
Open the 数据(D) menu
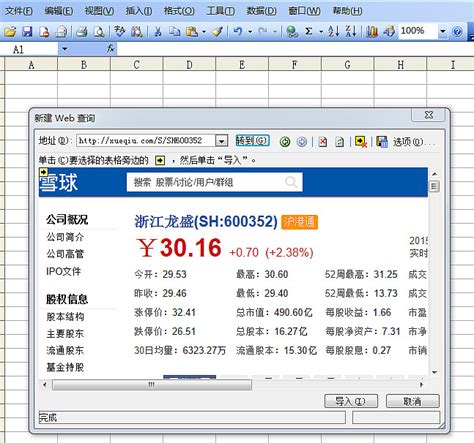[261, 11]
